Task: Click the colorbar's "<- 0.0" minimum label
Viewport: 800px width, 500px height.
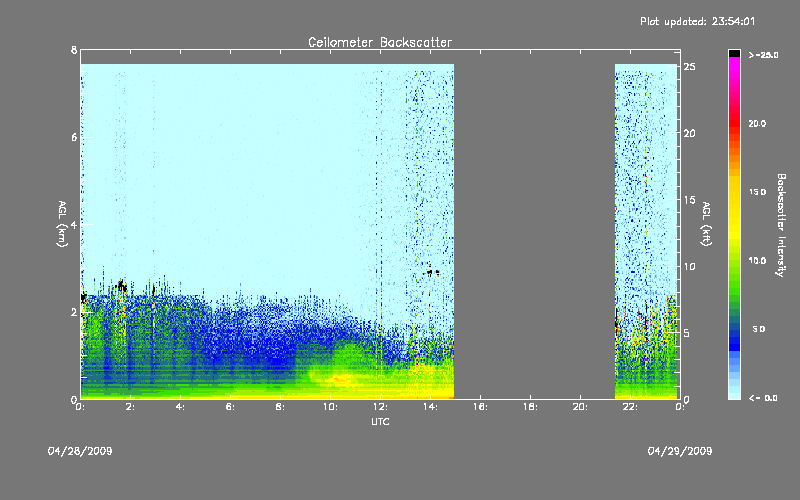Action: point(763,398)
